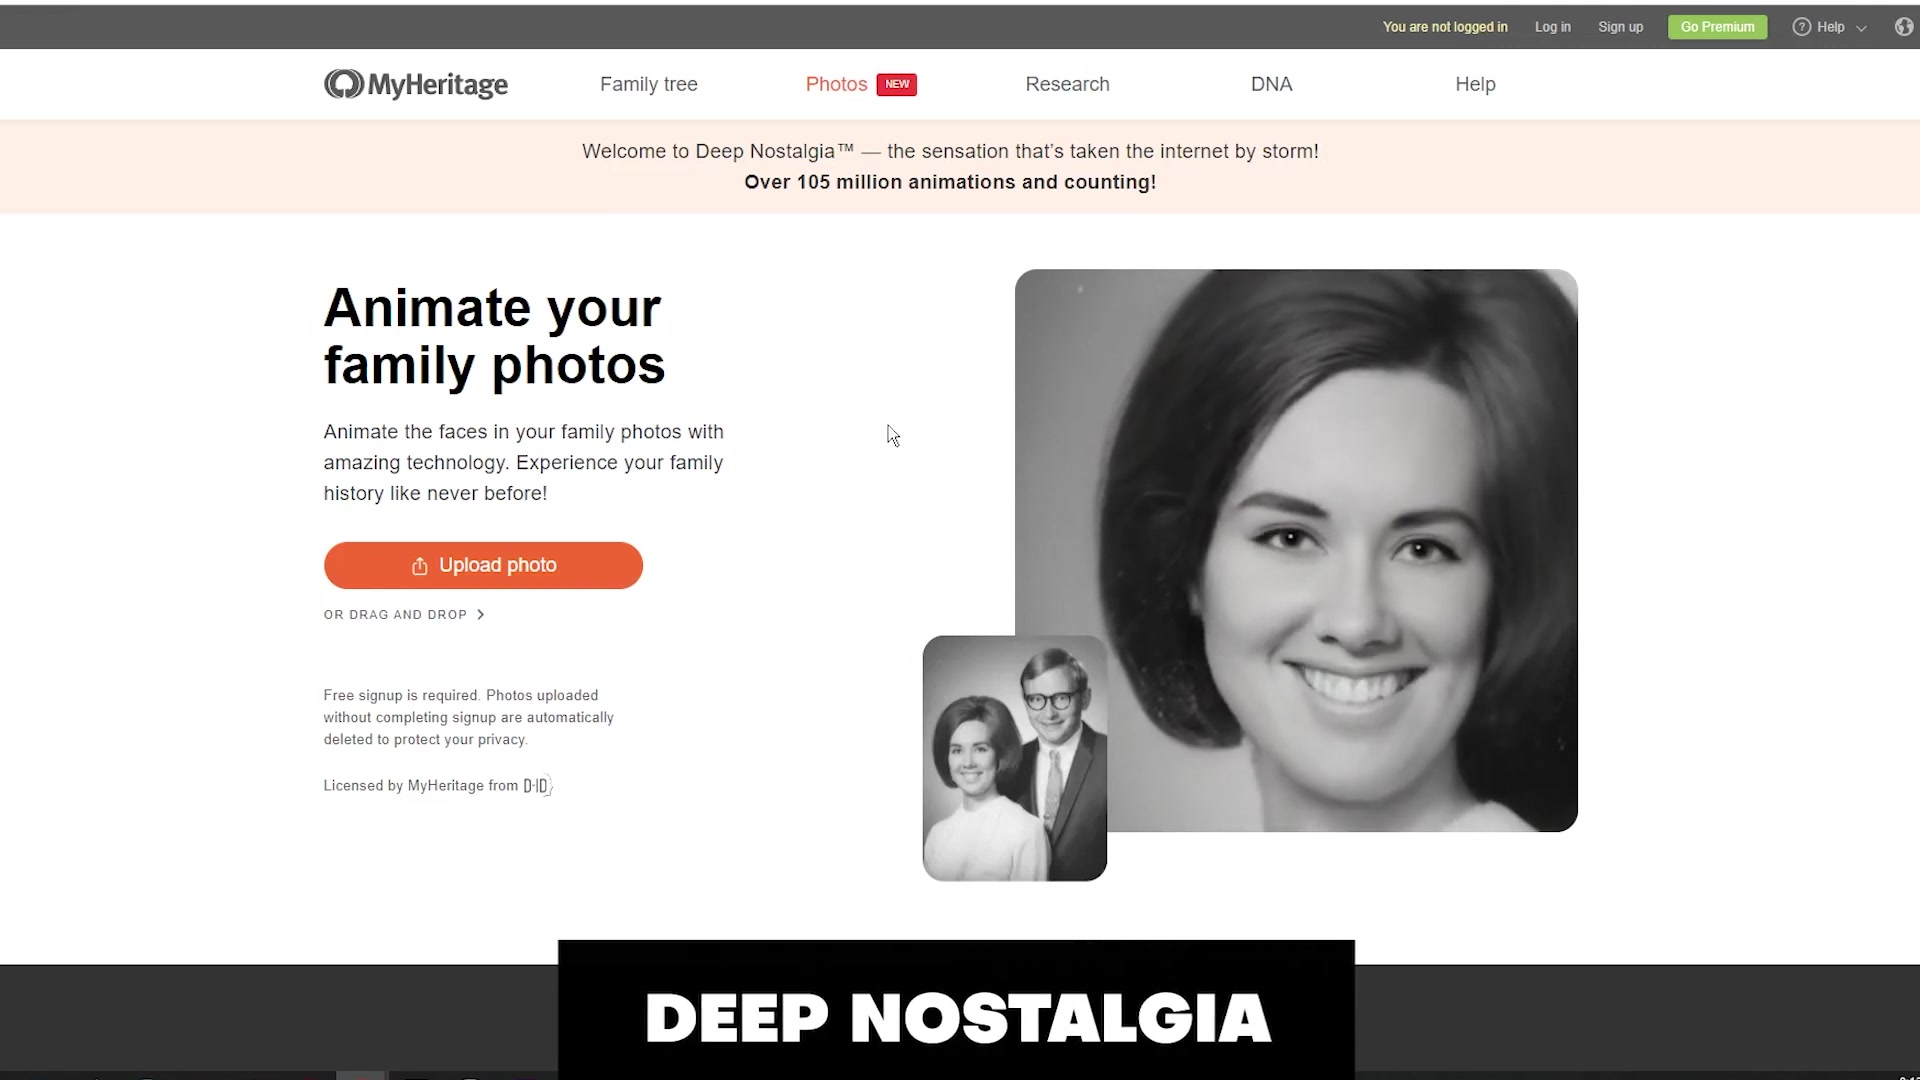
Task: Expand the top-bar Help dropdown chevron
Action: point(1861,28)
